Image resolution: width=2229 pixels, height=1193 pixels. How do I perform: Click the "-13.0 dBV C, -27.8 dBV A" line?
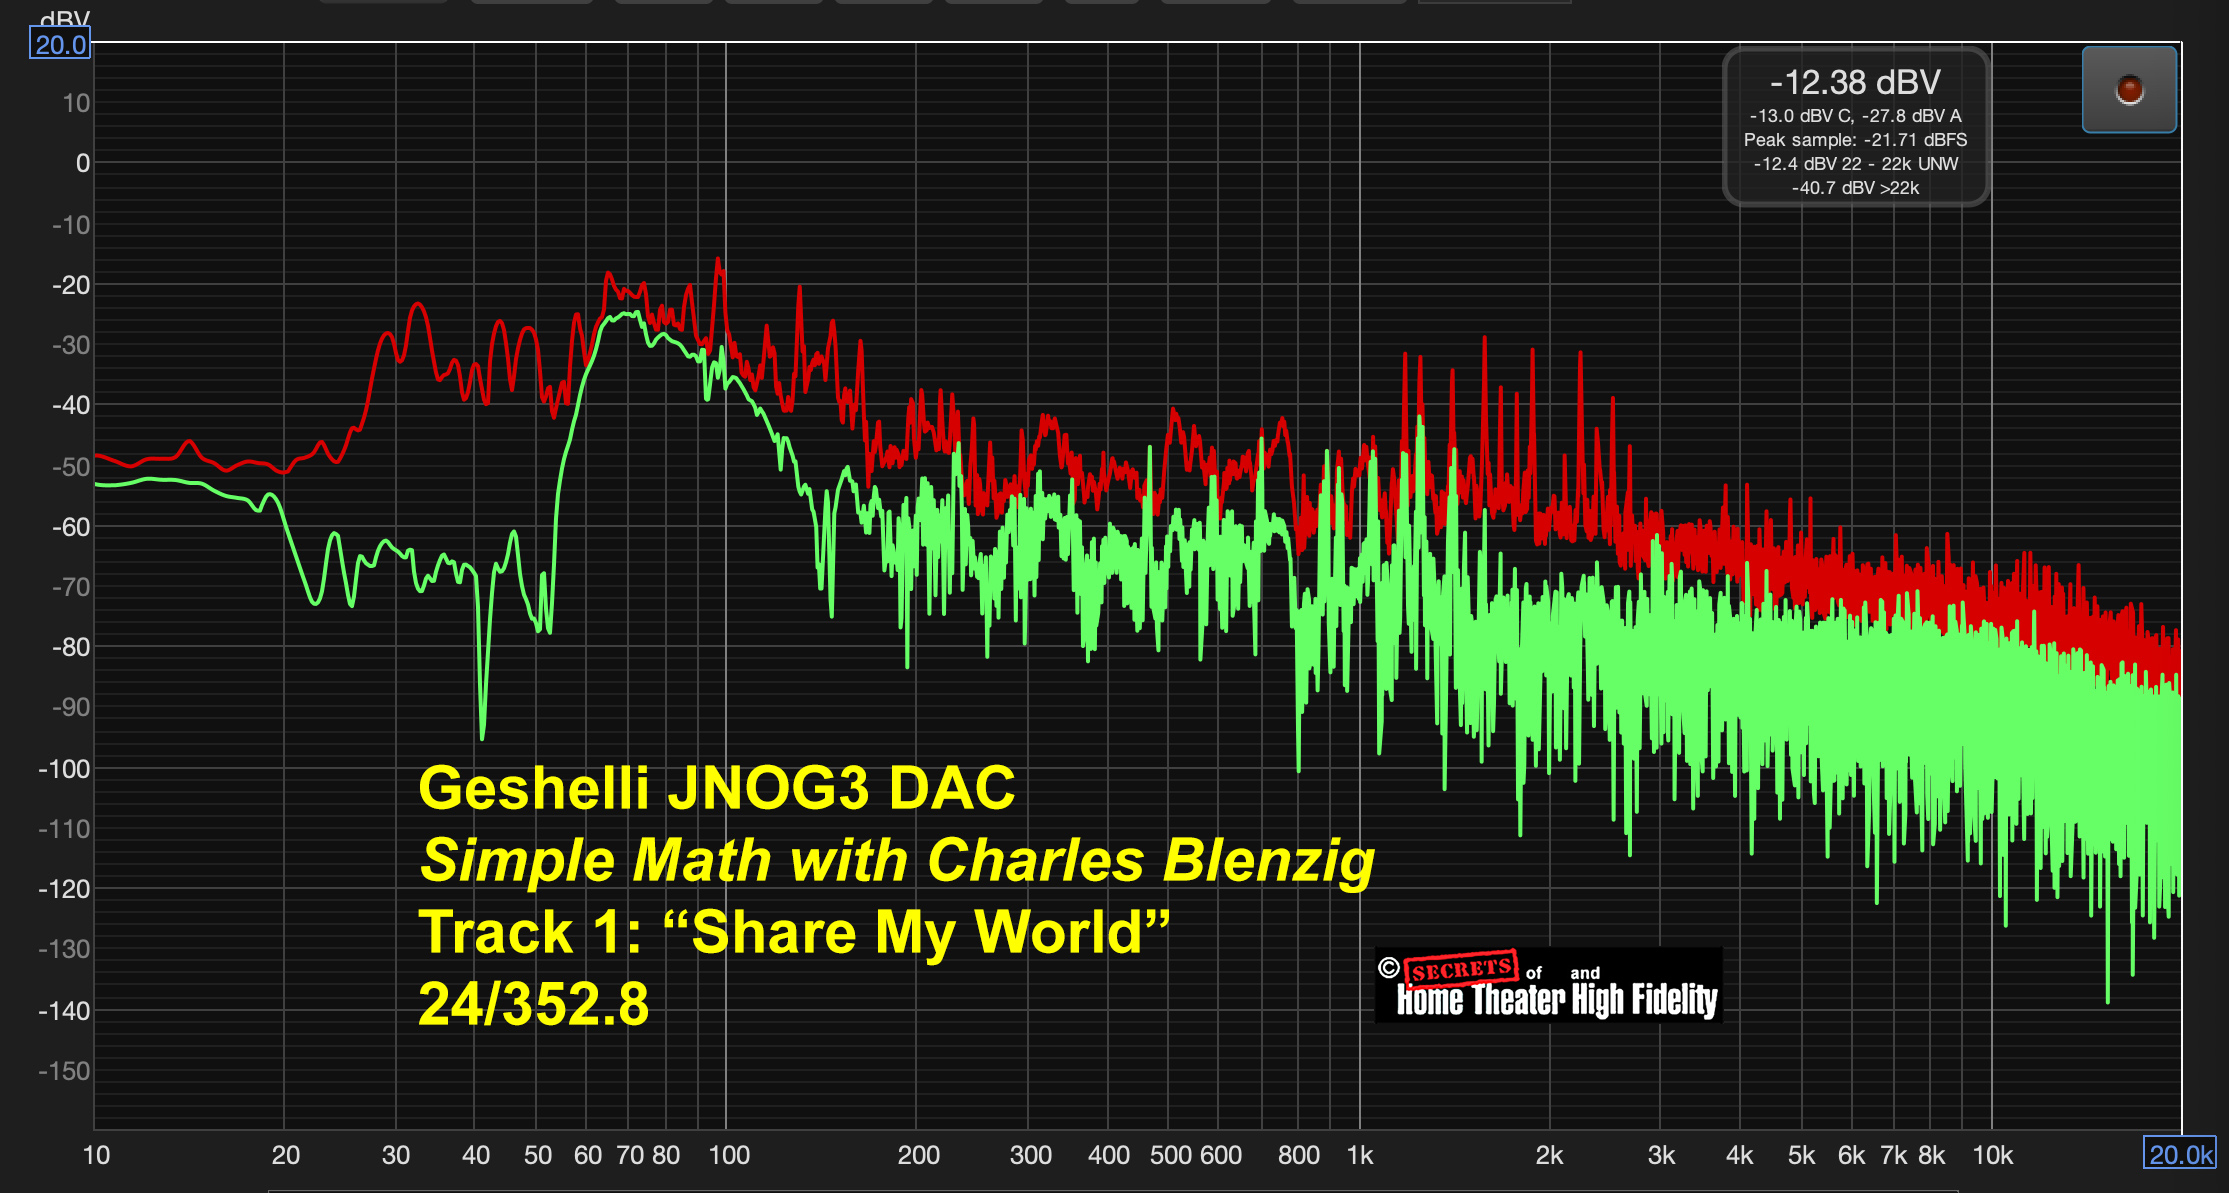[1855, 116]
